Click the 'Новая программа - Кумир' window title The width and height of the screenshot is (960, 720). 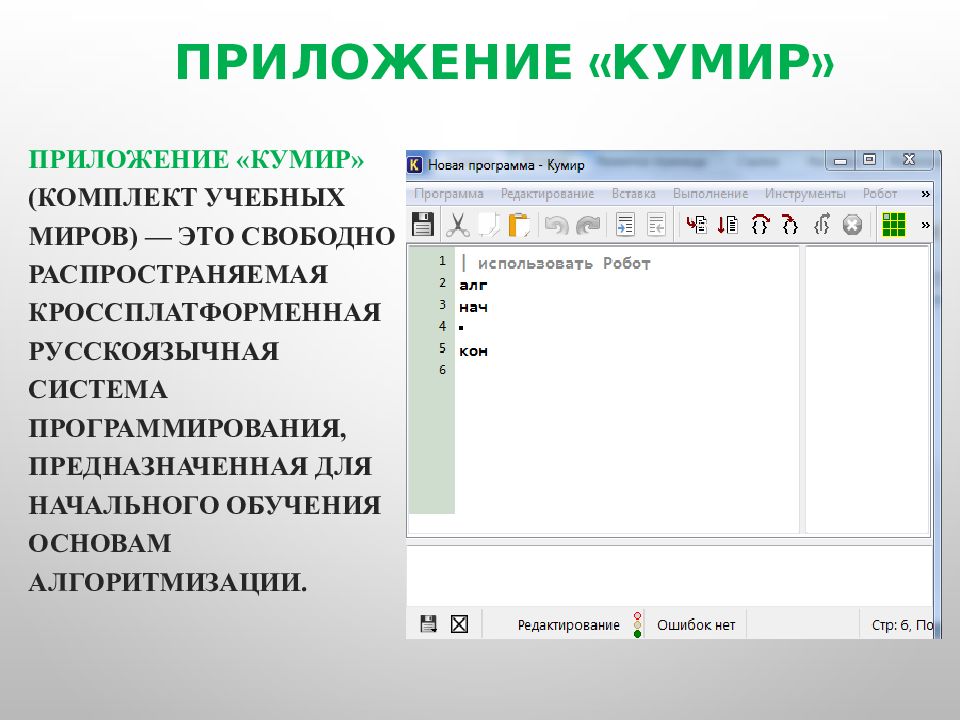(x=506, y=165)
